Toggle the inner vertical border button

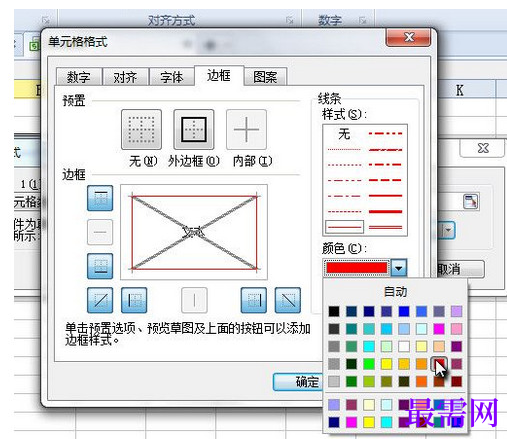click(x=194, y=300)
